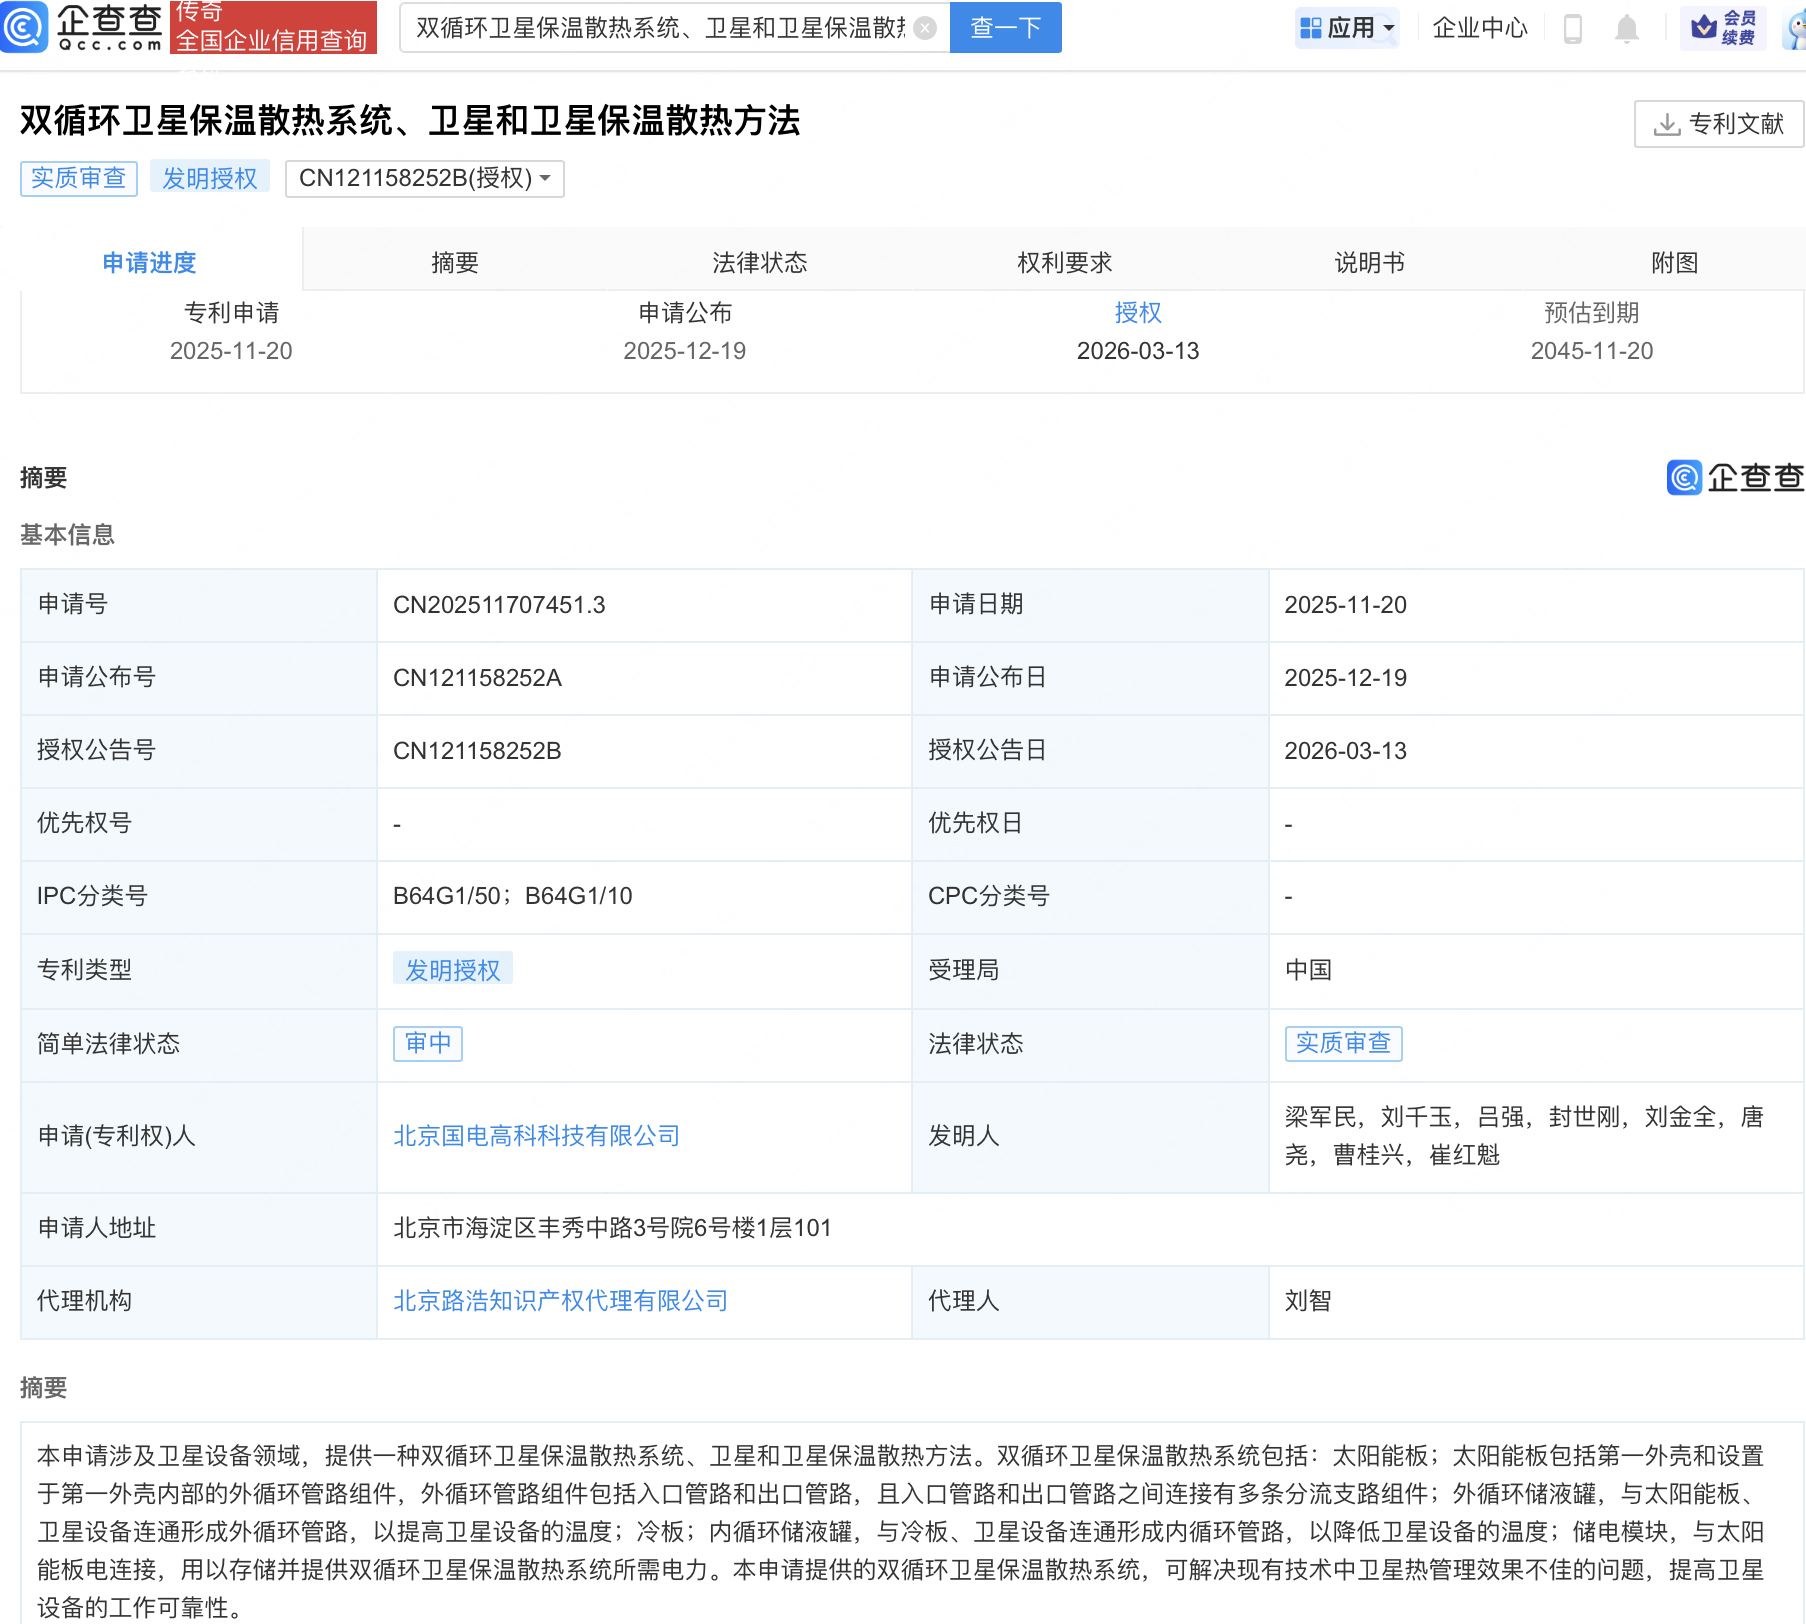Open applicant link 北京国电高科科技有限公司
Viewport: 1806px width, 1624px height.
coord(536,1135)
